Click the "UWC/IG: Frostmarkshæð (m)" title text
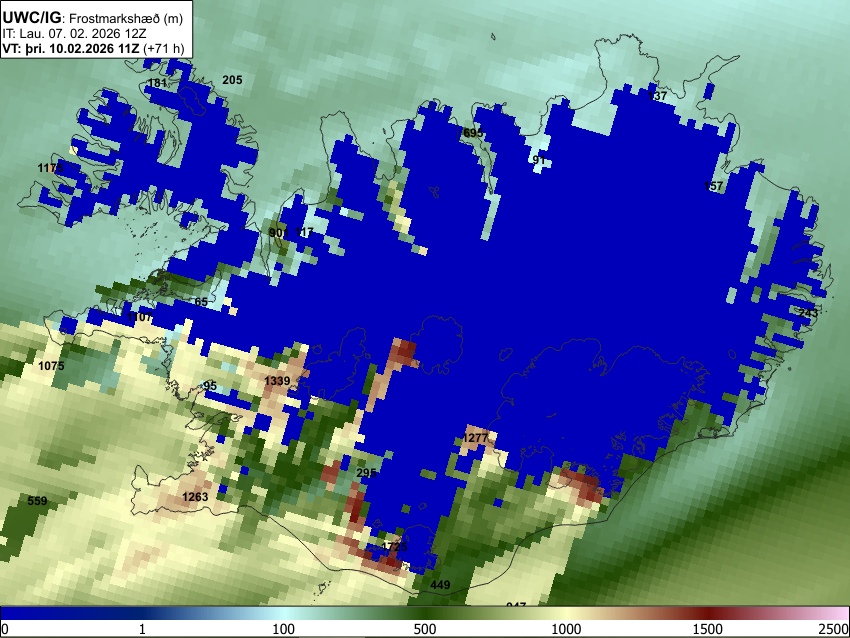850x638 pixels. 93,18
